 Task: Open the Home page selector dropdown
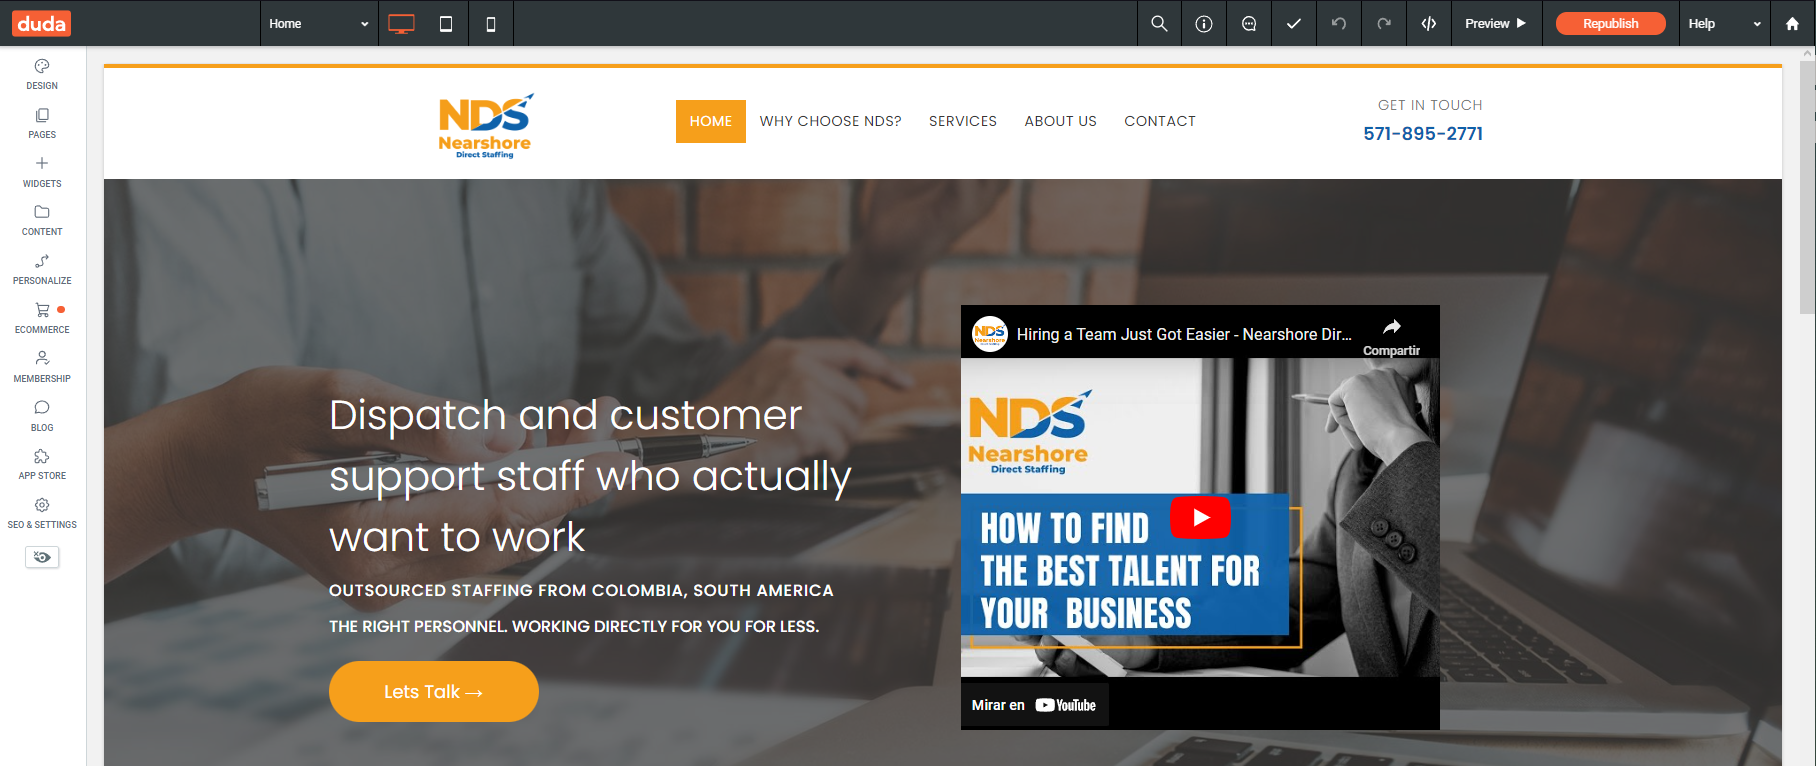point(319,23)
